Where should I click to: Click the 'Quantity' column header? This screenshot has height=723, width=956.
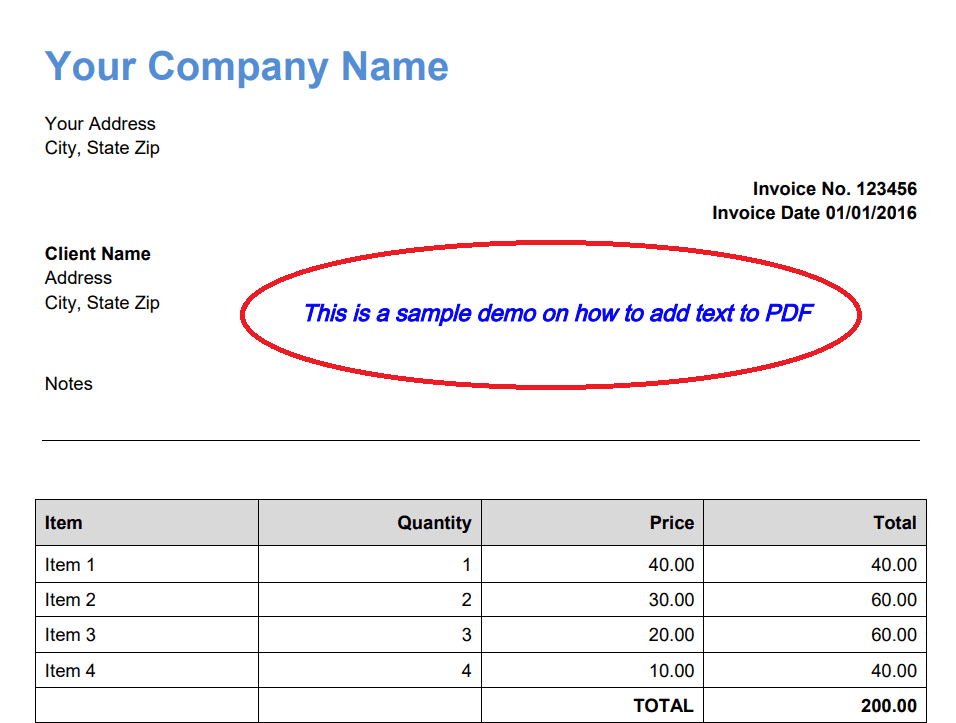coord(433,522)
